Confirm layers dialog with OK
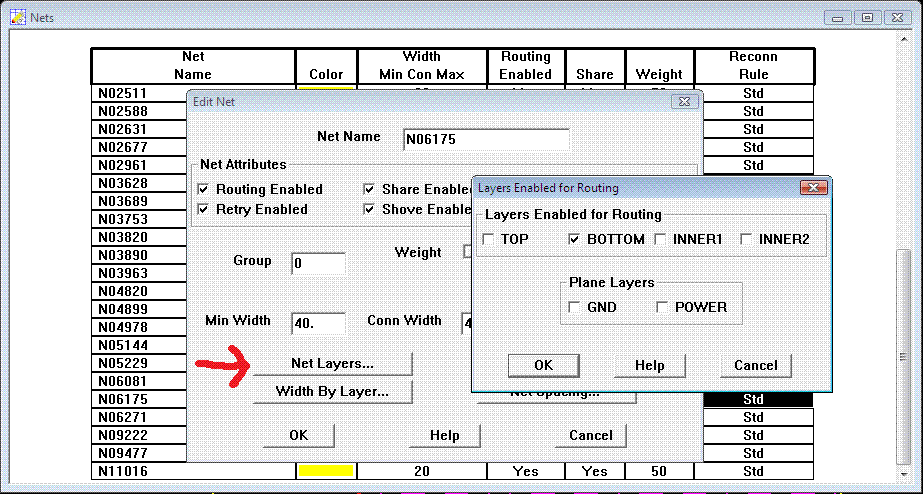Screen dimensions: 923x494 (543, 366)
